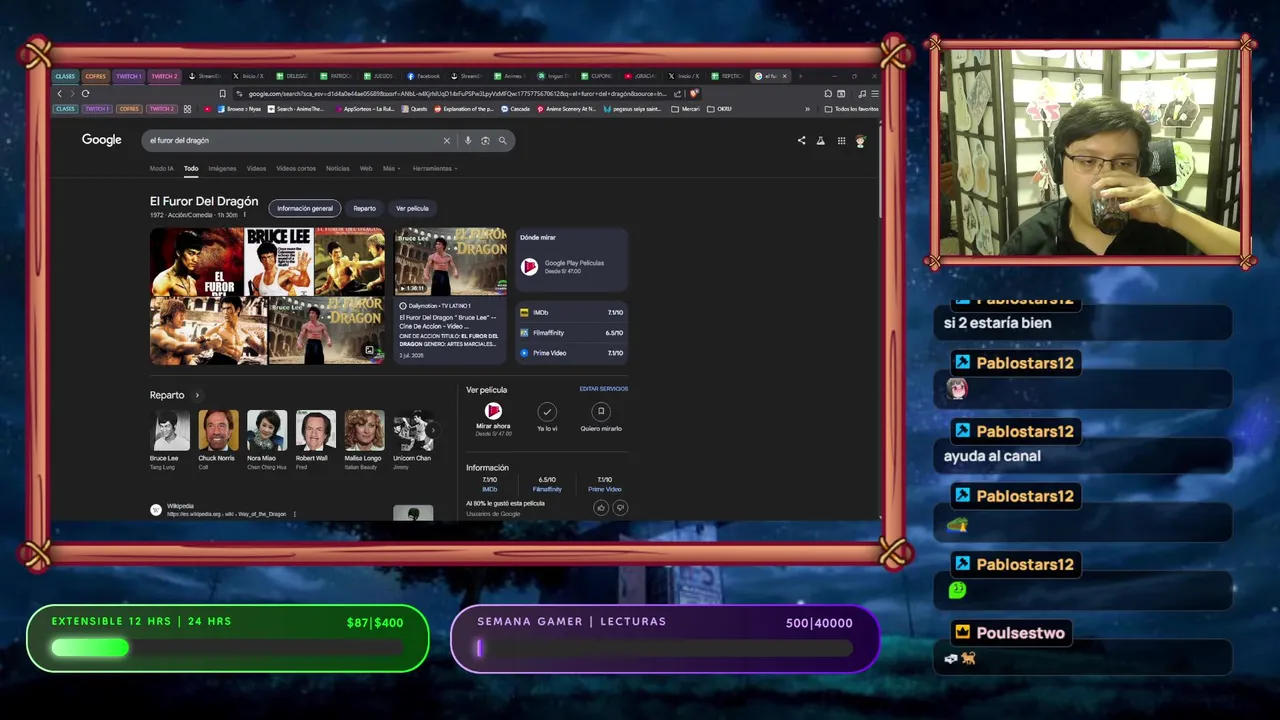Open the Herramientas dropdown

(x=435, y=168)
